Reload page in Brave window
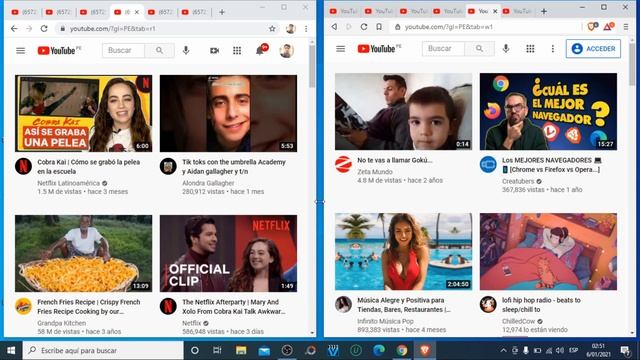The image size is (640, 360). pyautogui.click(x=364, y=27)
